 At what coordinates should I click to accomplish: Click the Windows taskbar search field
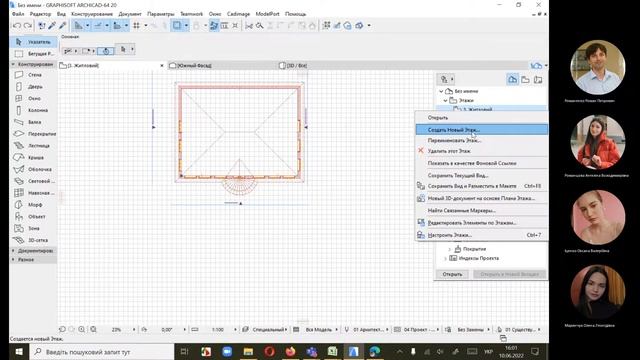coord(102,351)
